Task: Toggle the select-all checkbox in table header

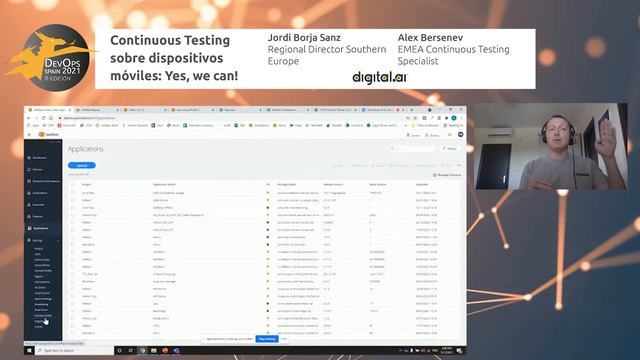Action: pos(73,184)
